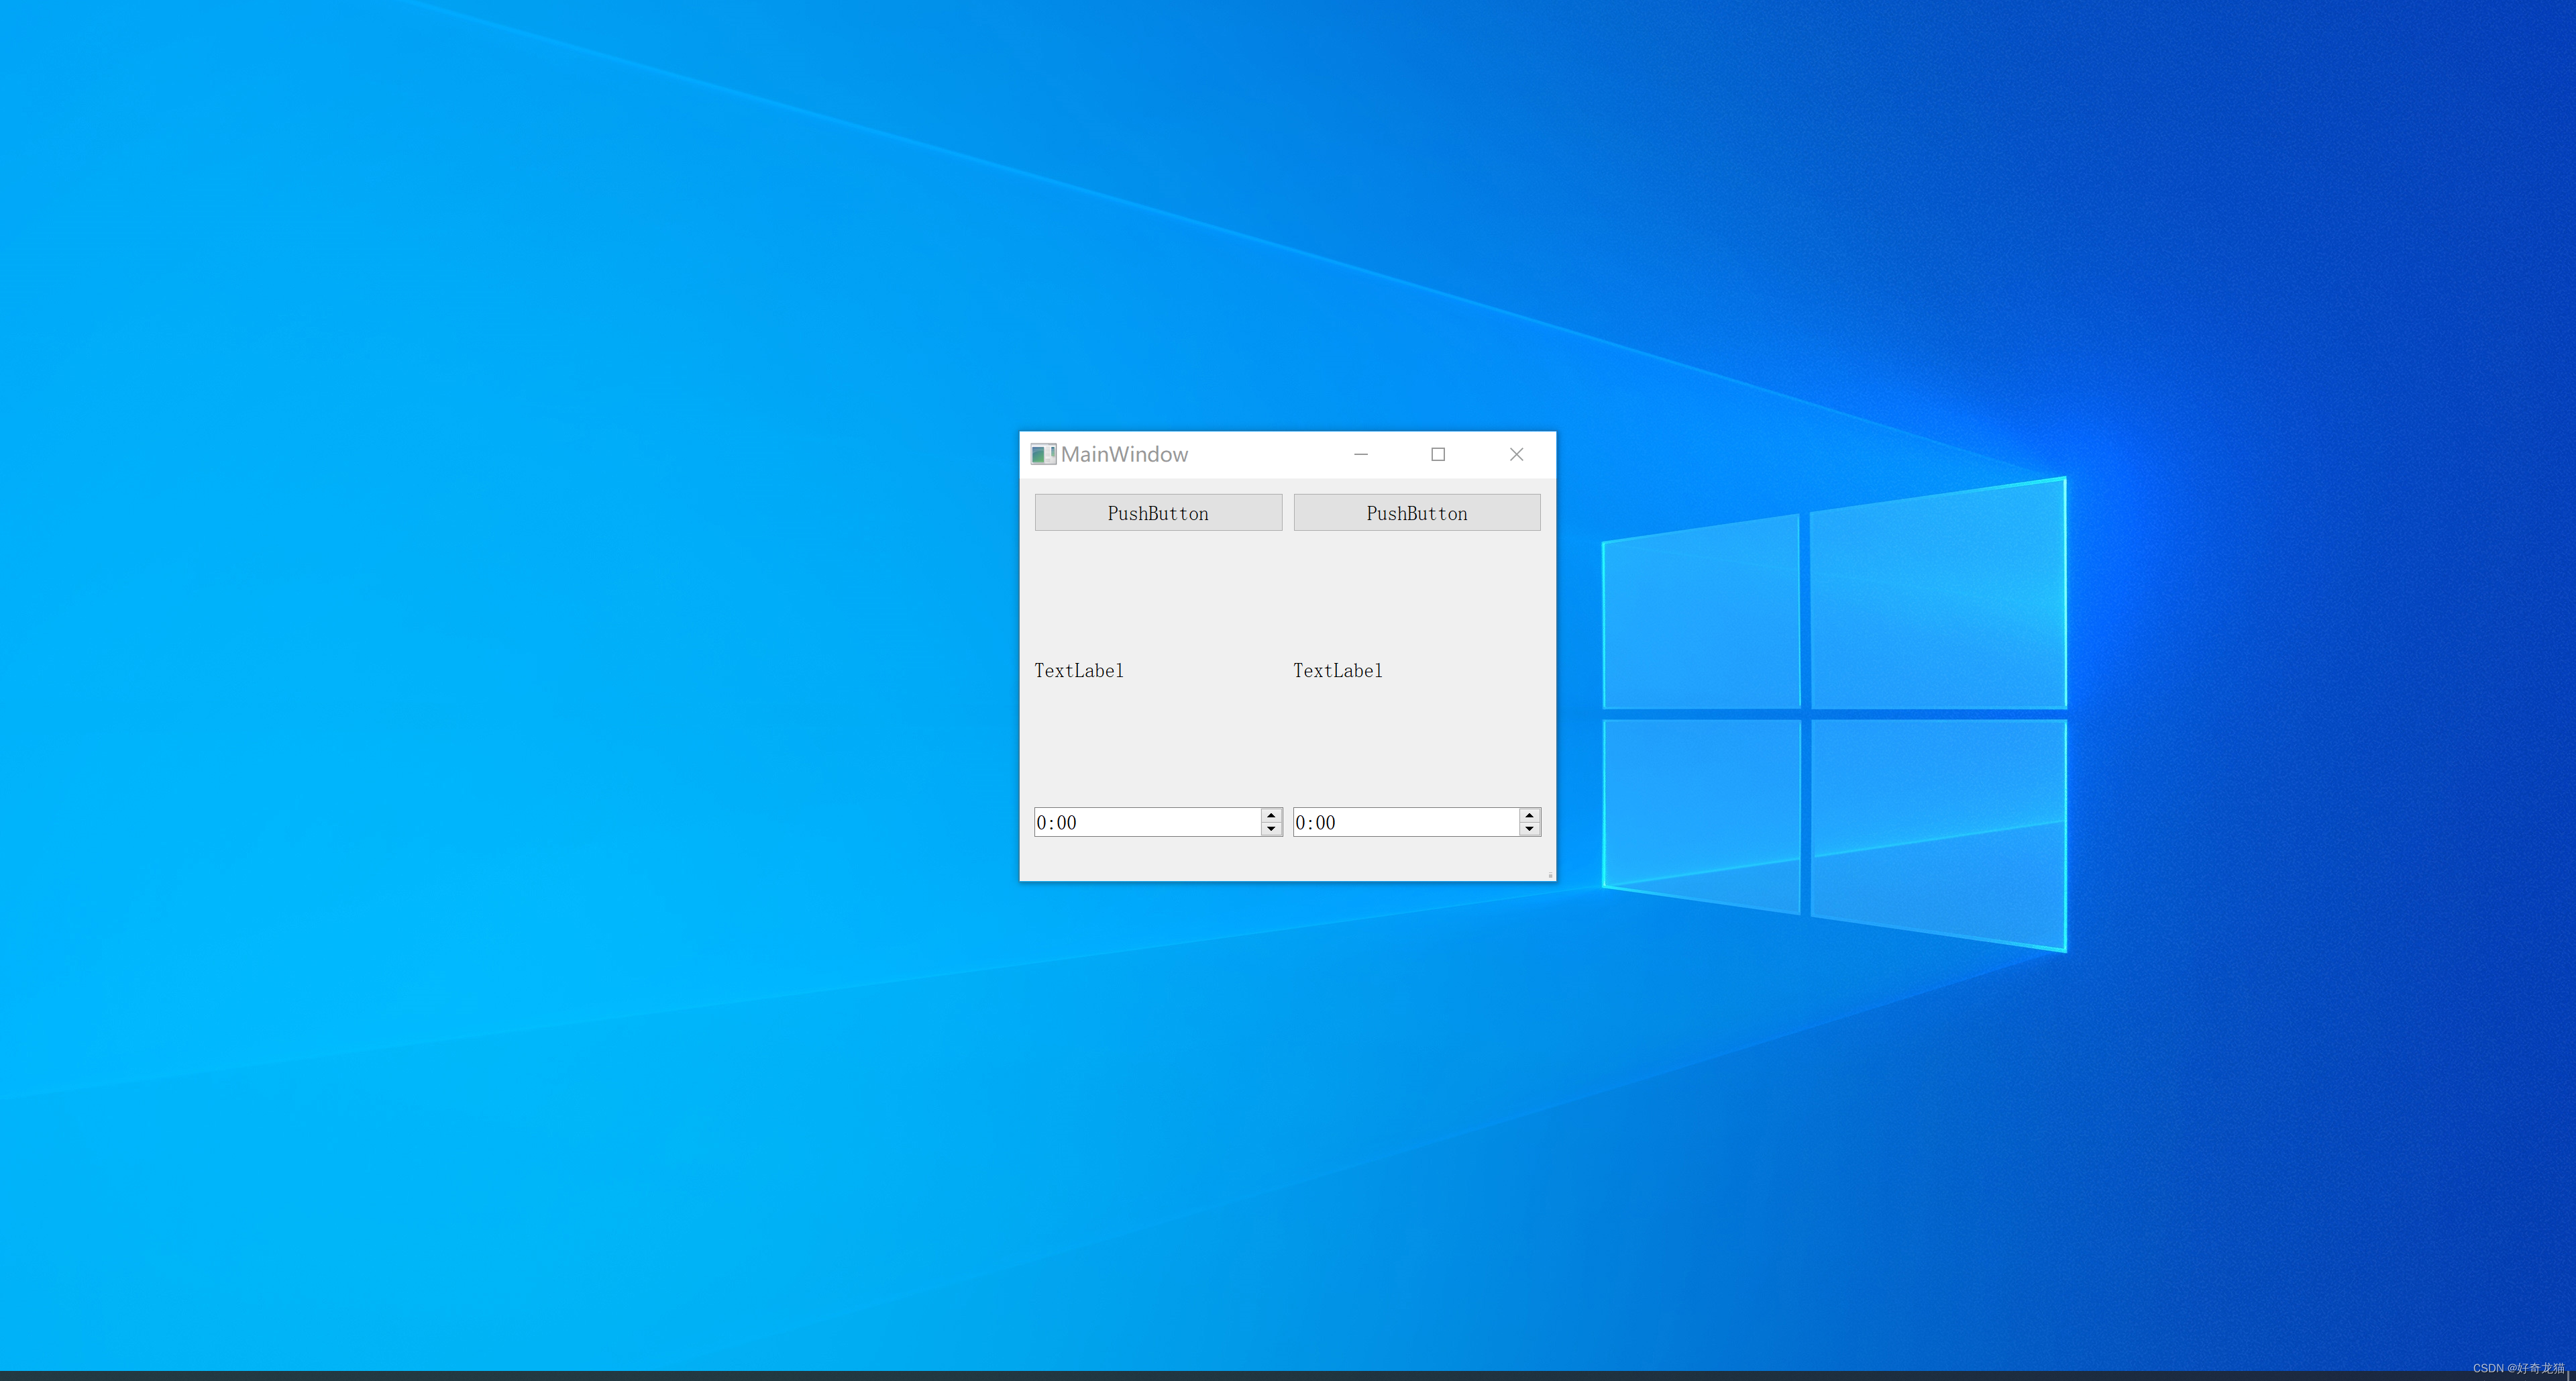
Task: Increase the left time field with up arrow
Action: 1271,815
